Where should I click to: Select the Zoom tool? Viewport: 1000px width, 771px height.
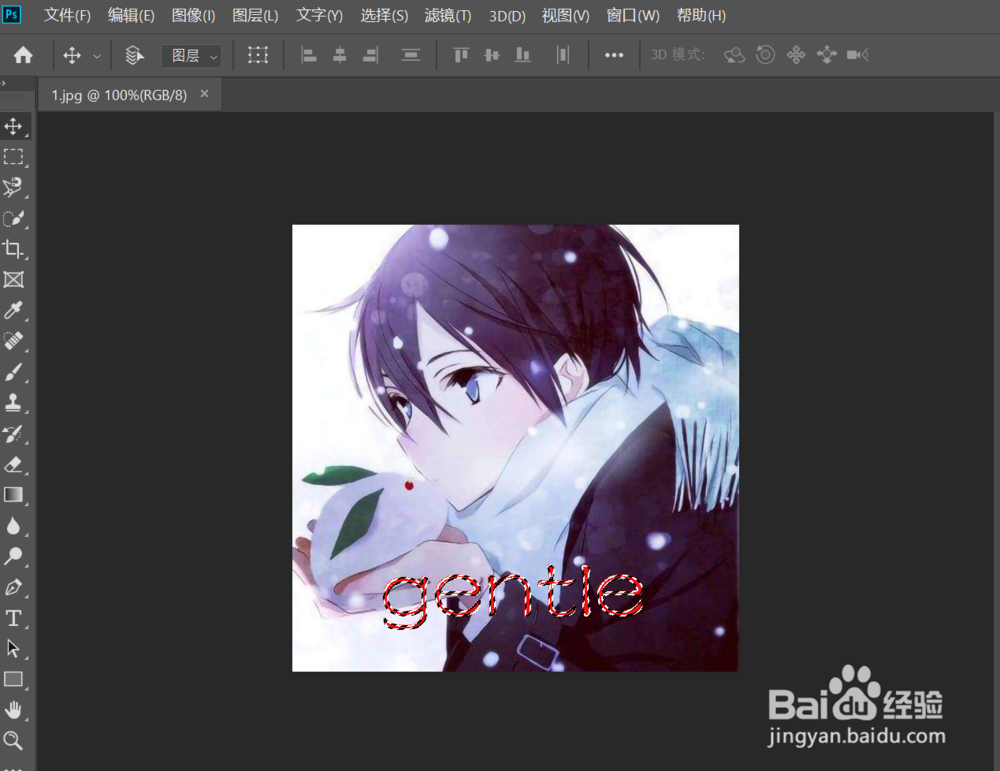[x=13, y=740]
